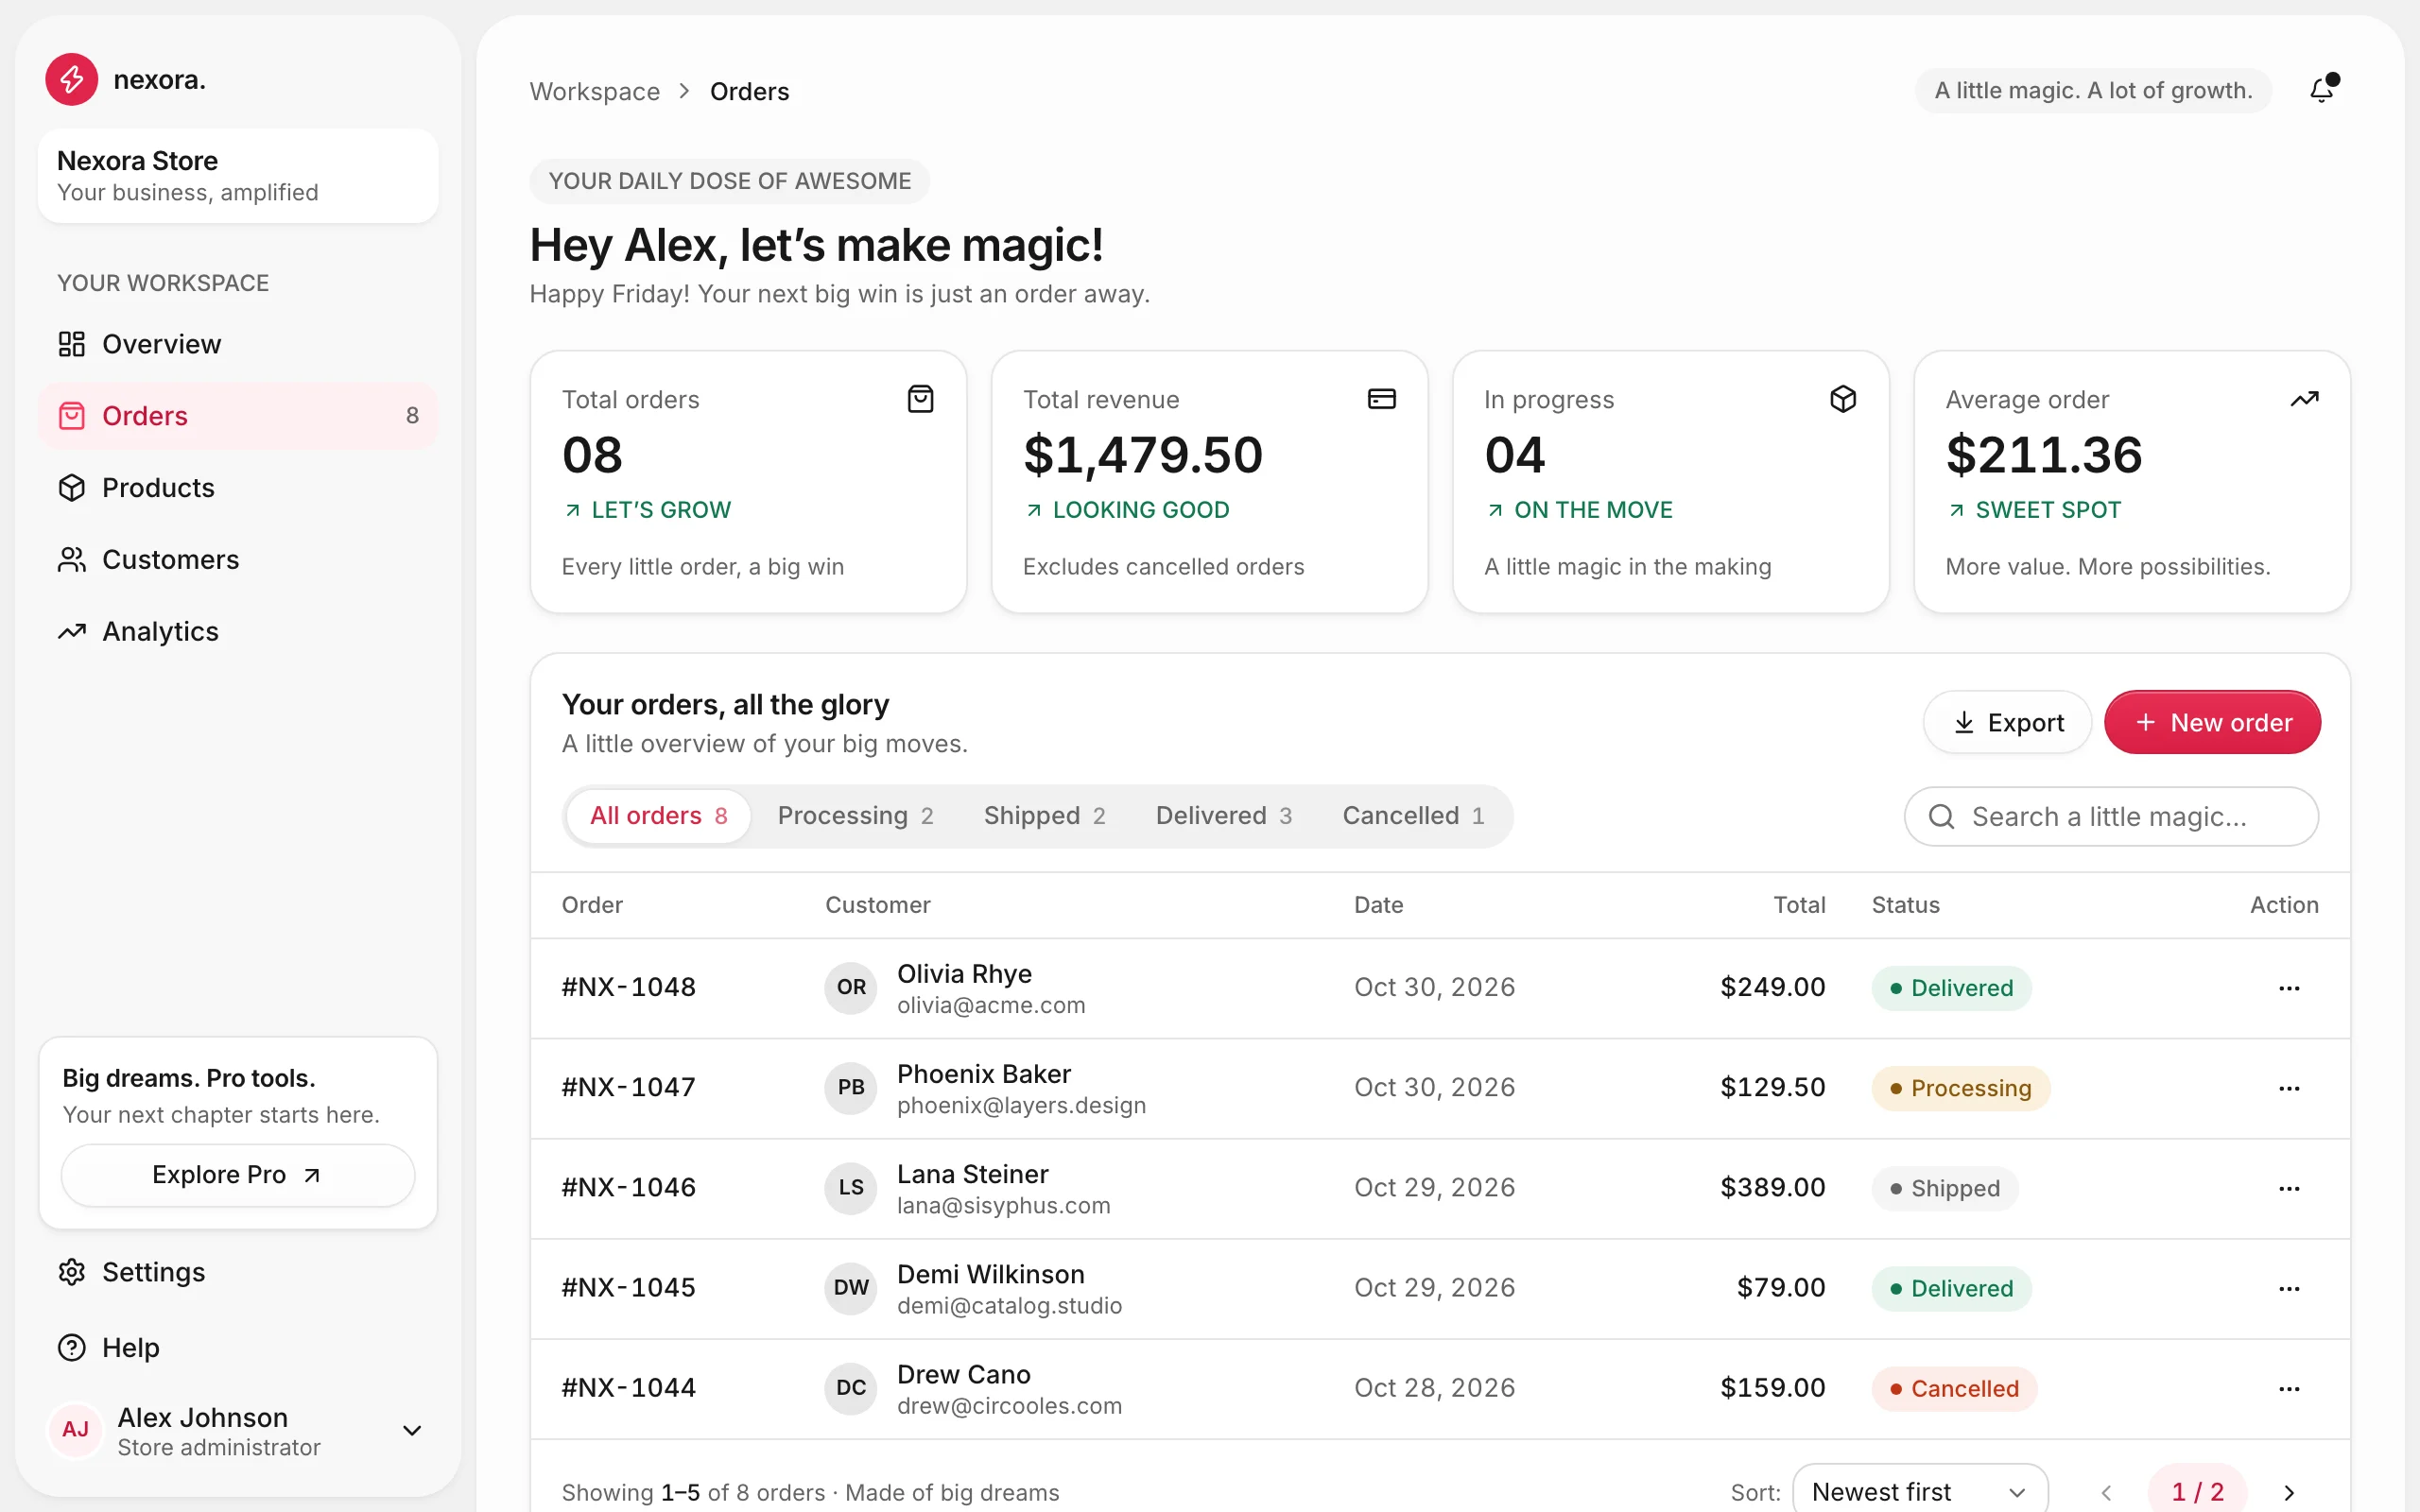Click the Export button
Image resolution: width=2420 pixels, height=1512 pixels.
pyautogui.click(x=2008, y=722)
